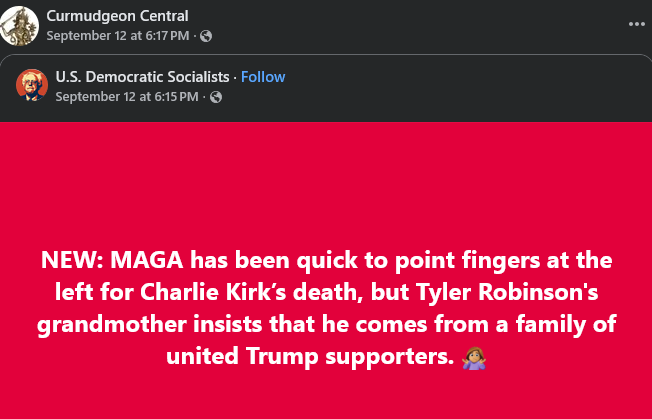Visit the U.S. Democratic Socialists page name

143,77
